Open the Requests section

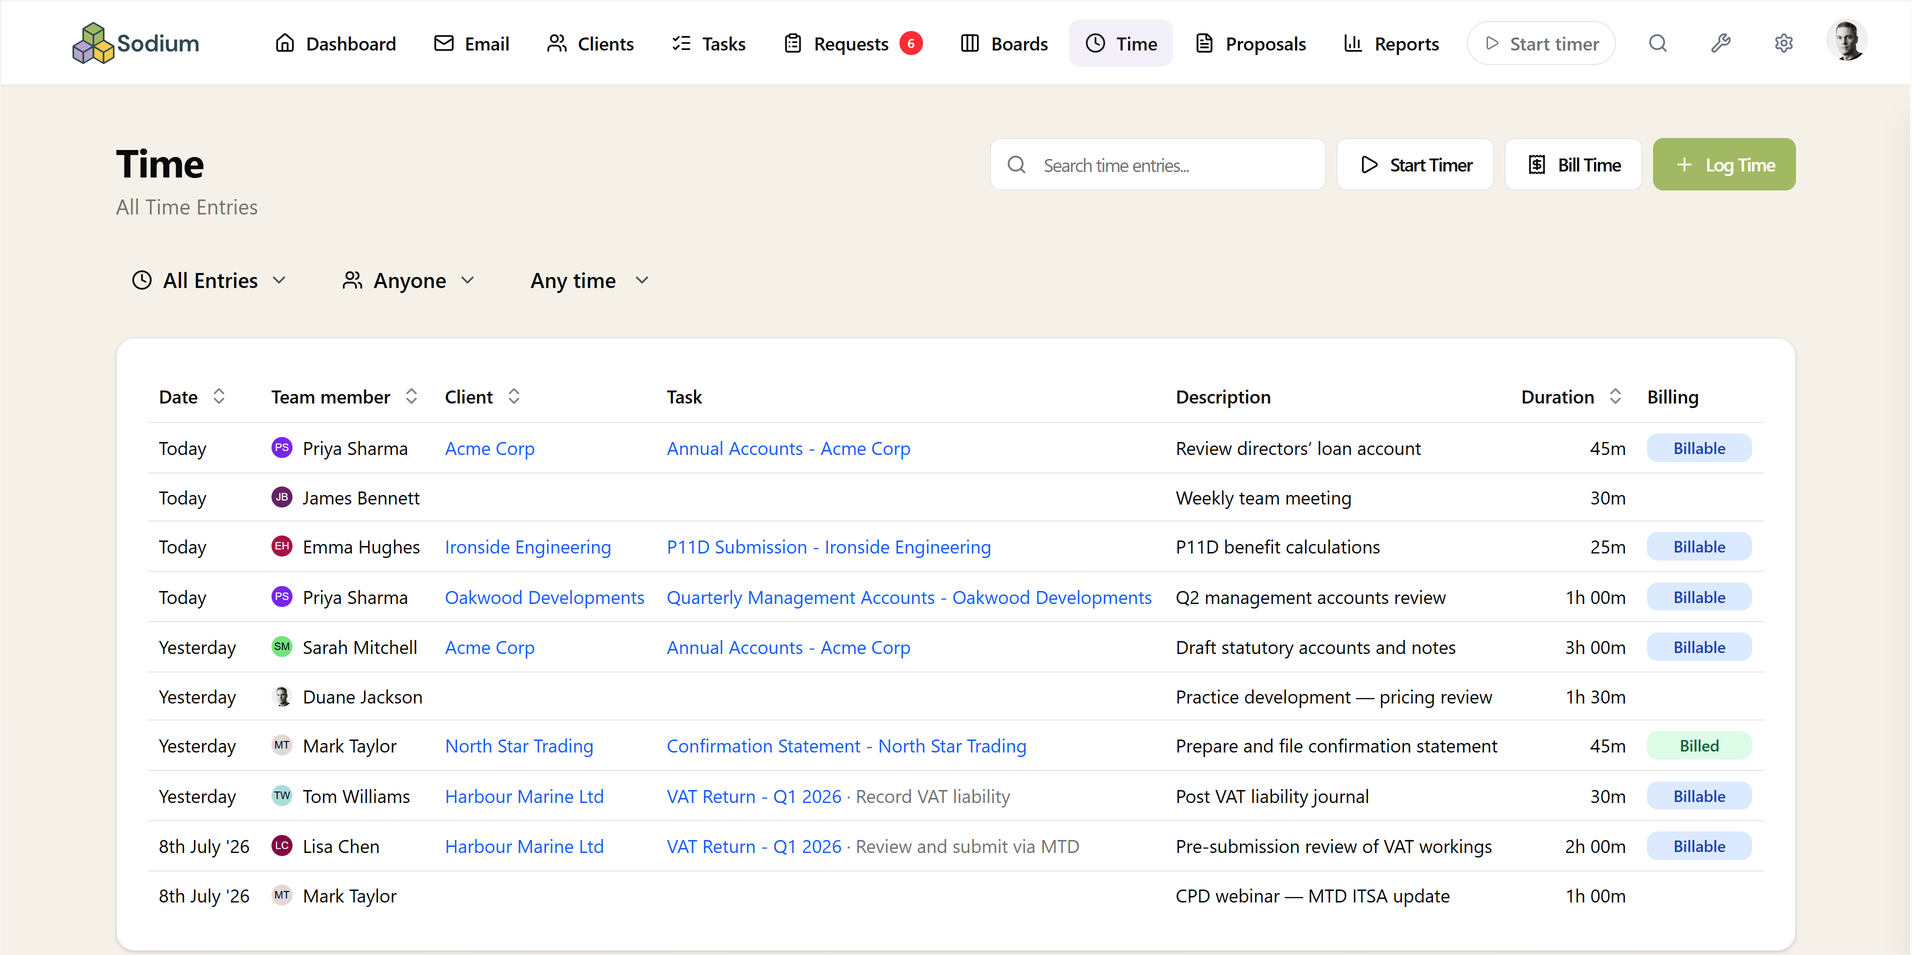pos(852,43)
